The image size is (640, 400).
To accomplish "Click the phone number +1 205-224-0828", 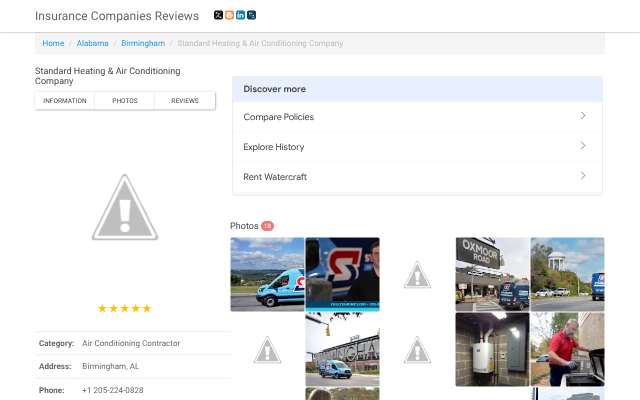I will click(113, 390).
